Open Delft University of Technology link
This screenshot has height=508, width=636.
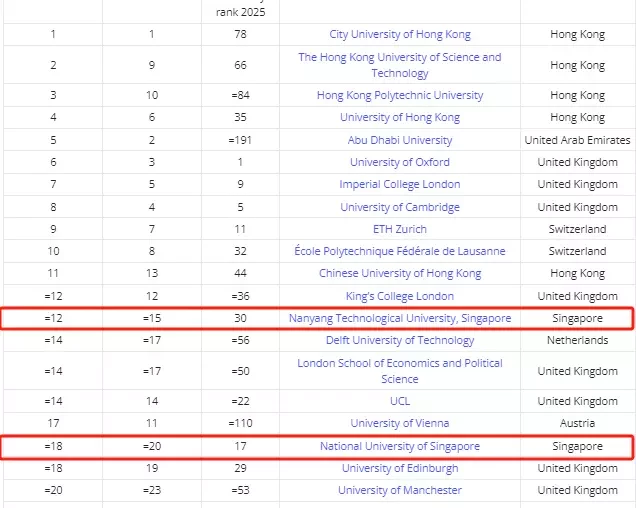click(x=400, y=340)
